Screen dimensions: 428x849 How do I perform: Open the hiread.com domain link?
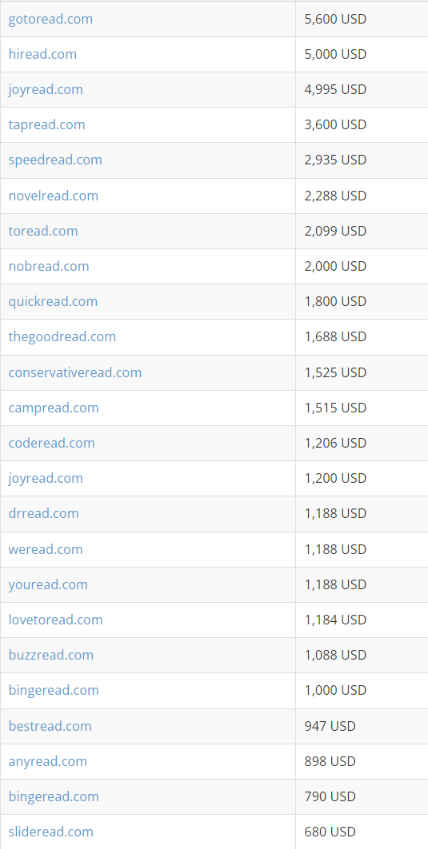click(42, 54)
